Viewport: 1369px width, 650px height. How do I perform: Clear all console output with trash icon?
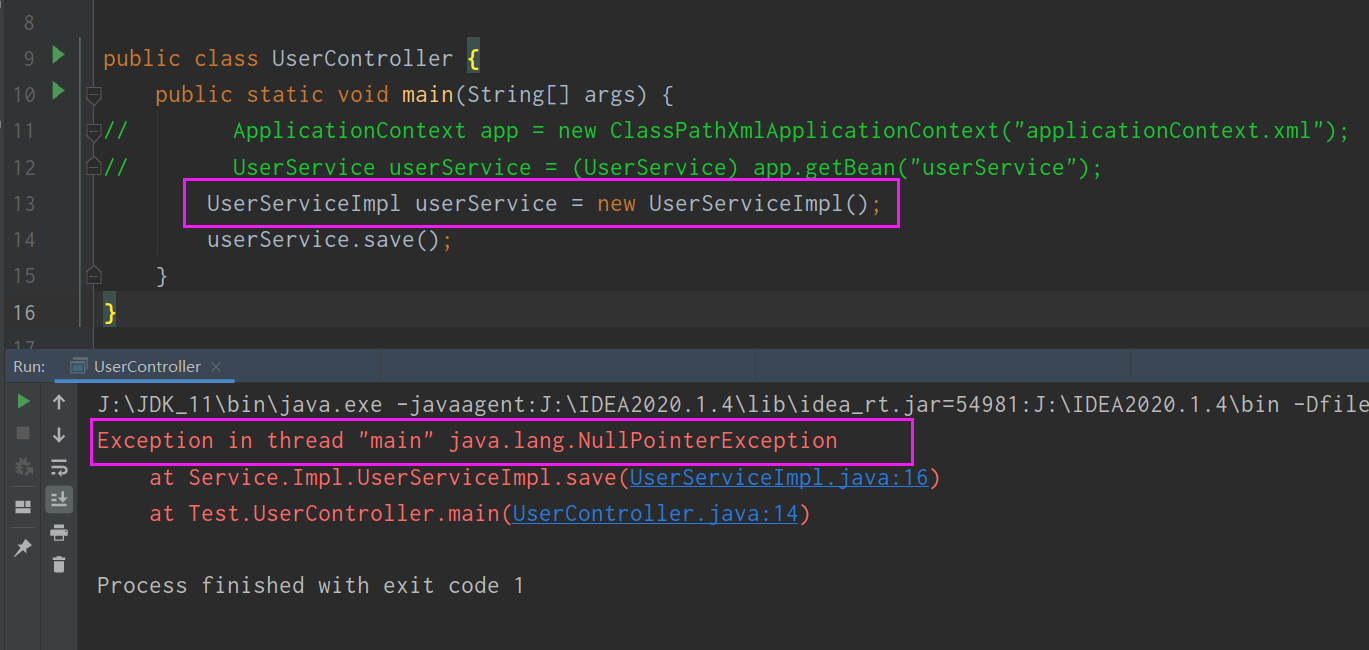[59, 564]
